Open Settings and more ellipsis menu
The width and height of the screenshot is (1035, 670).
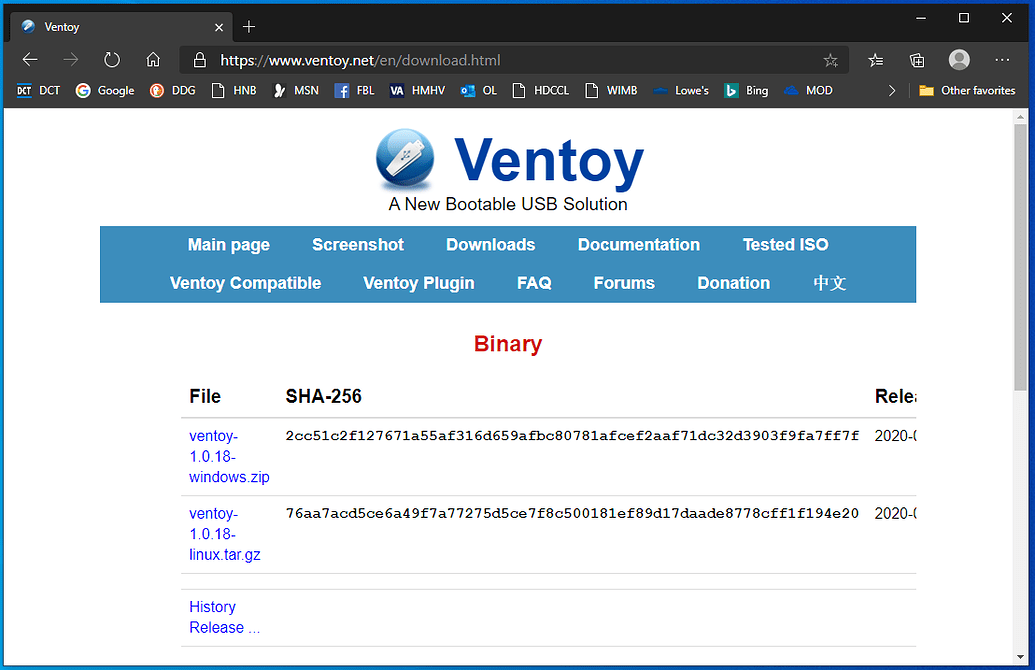tap(1002, 60)
